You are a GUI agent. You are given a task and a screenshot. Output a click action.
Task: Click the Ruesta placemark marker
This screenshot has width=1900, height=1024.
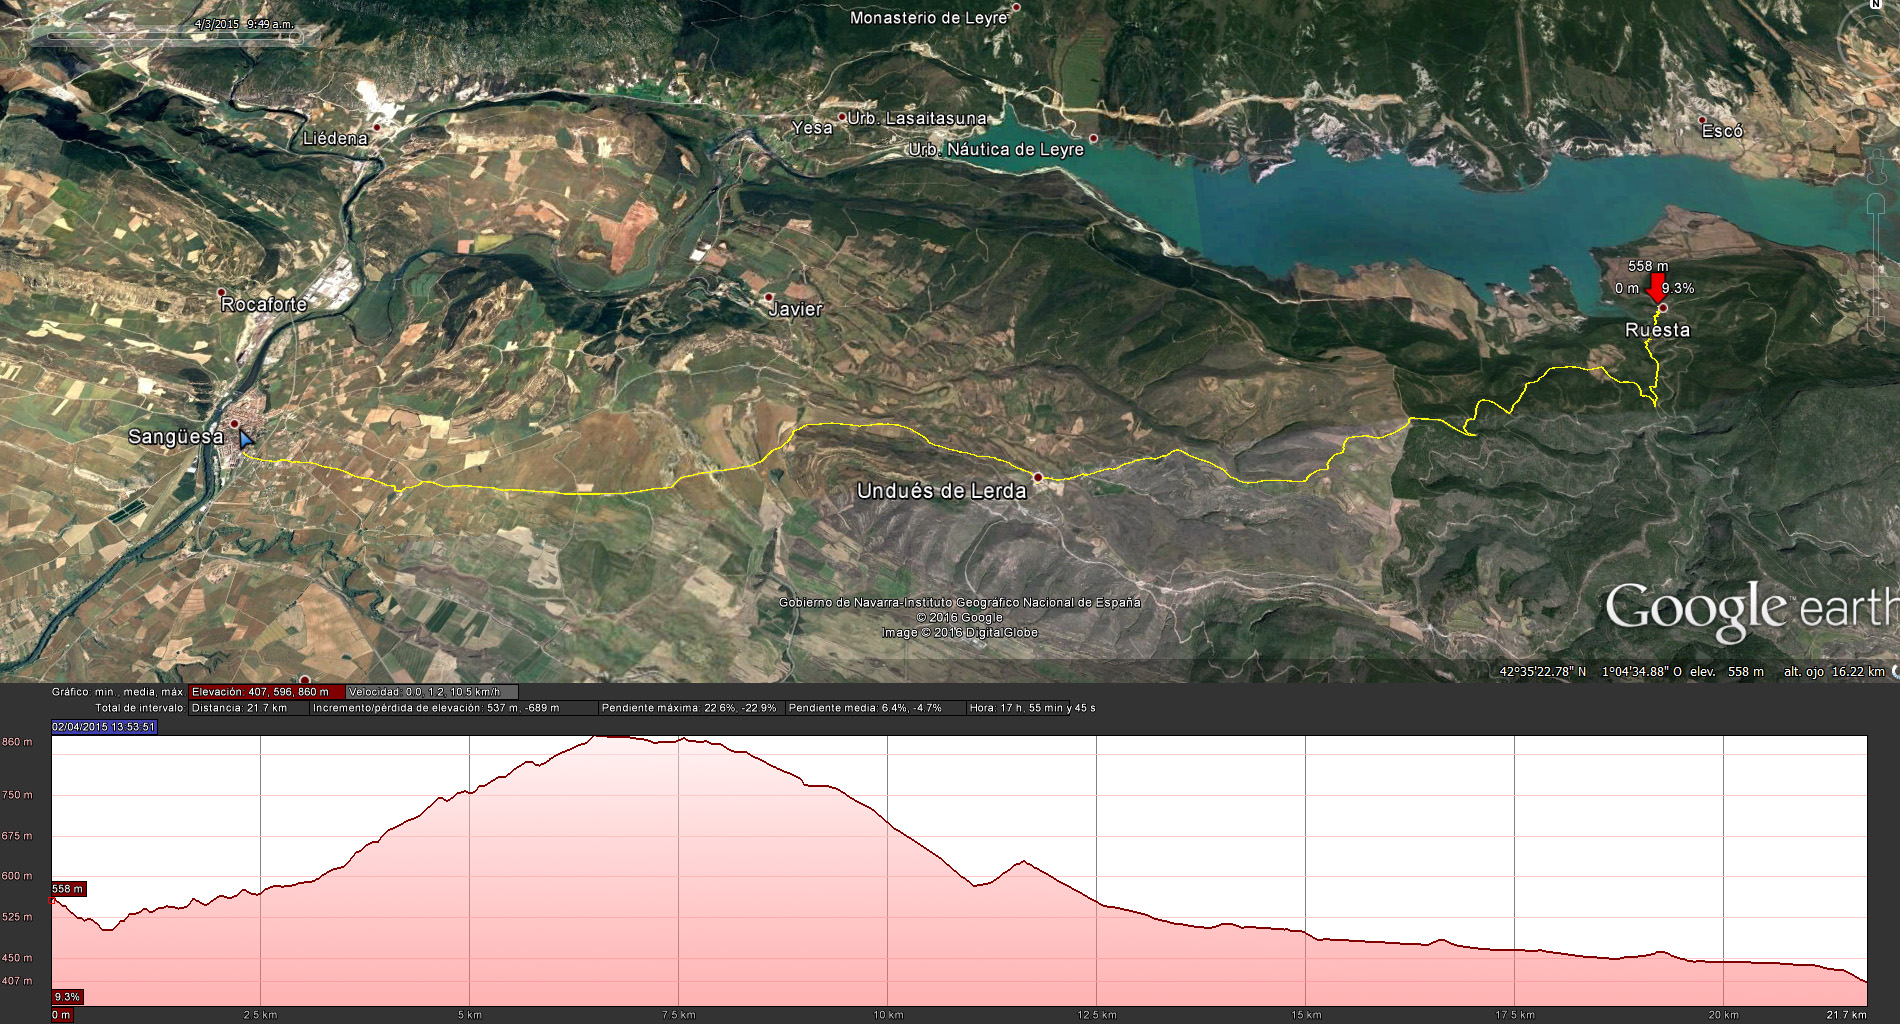(1662, 308)
